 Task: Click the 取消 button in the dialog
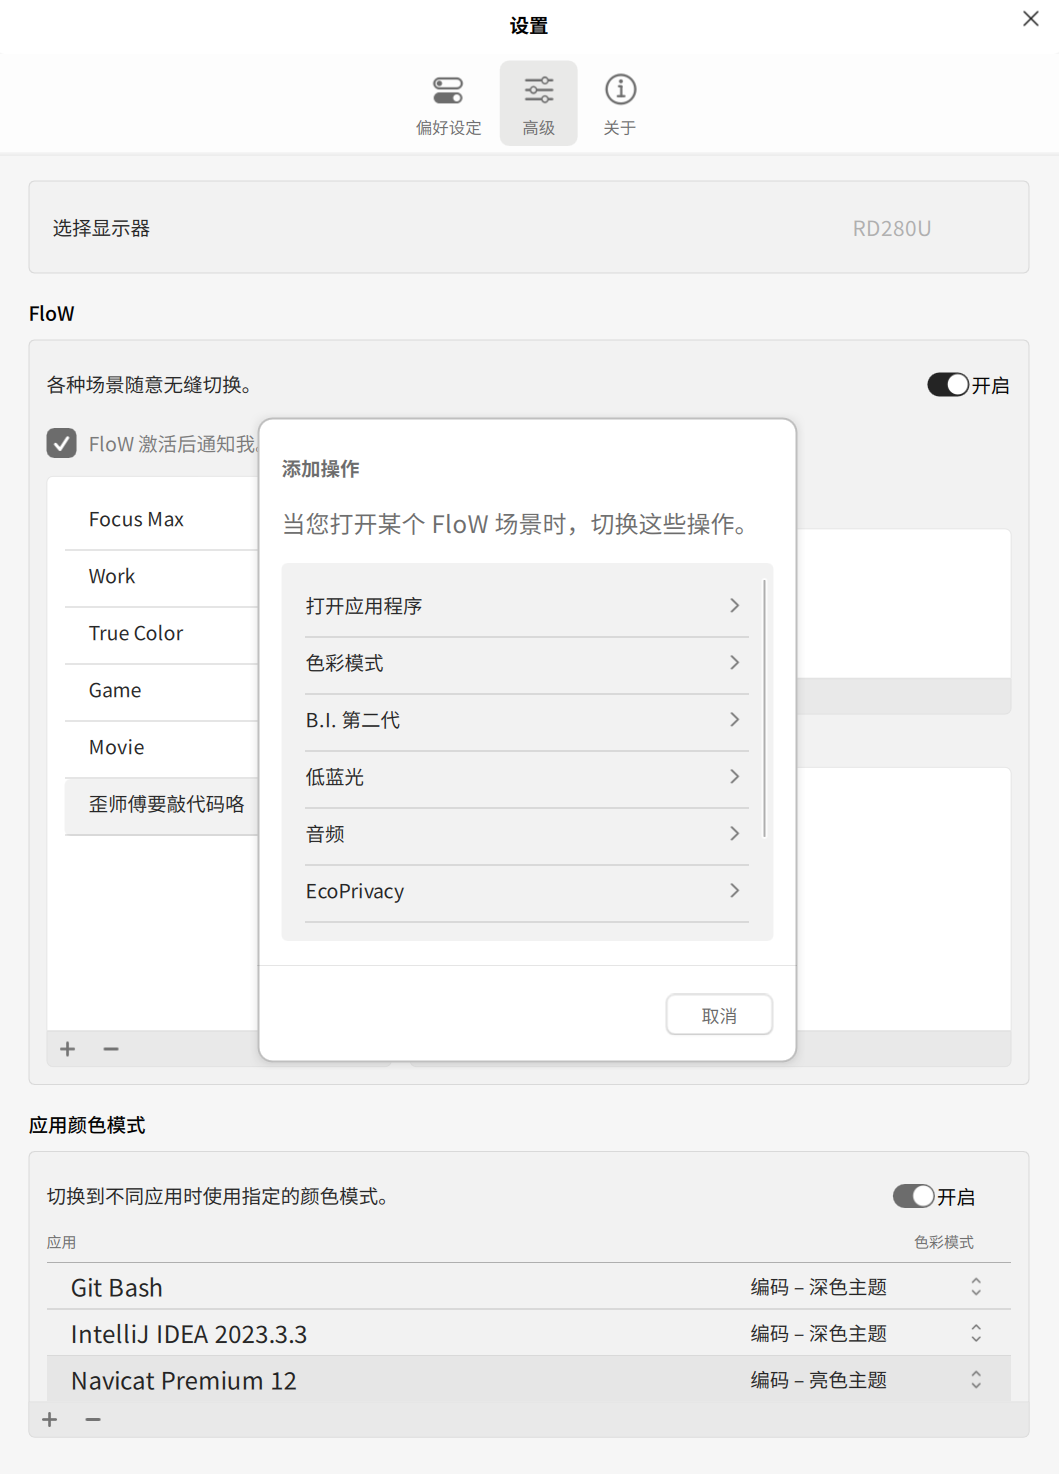tap(718, 1014)
